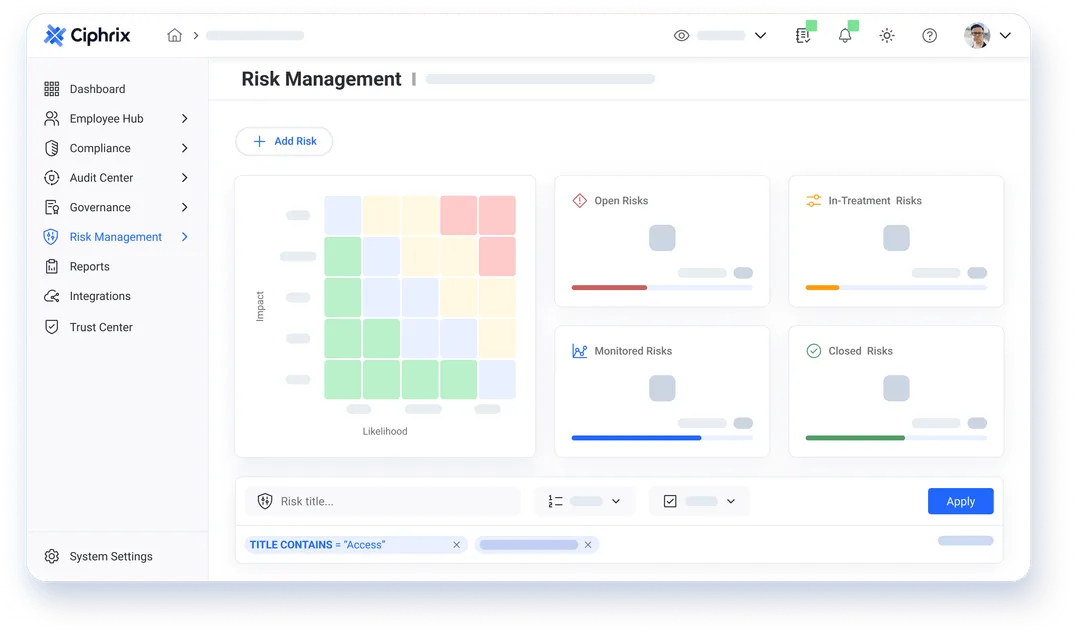
Task: Remove the second blurred filter chip
Action: pyautogui.click(x=588, y=545)
